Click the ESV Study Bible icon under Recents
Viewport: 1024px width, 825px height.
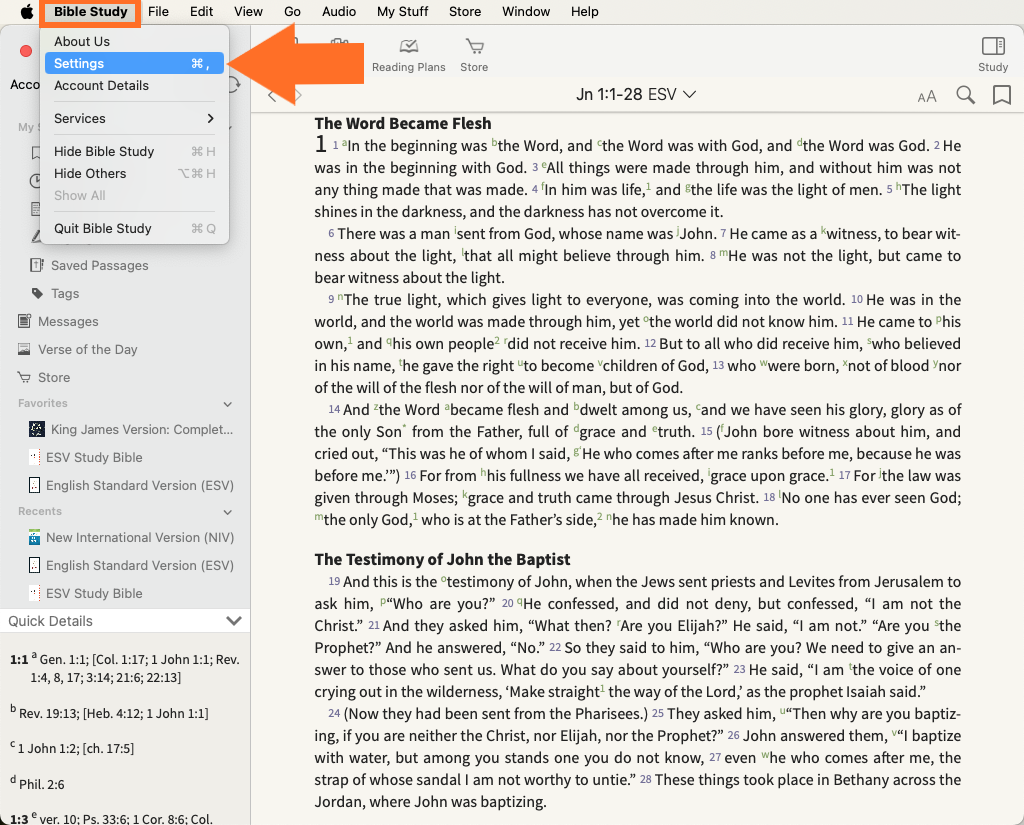point(35,593)
